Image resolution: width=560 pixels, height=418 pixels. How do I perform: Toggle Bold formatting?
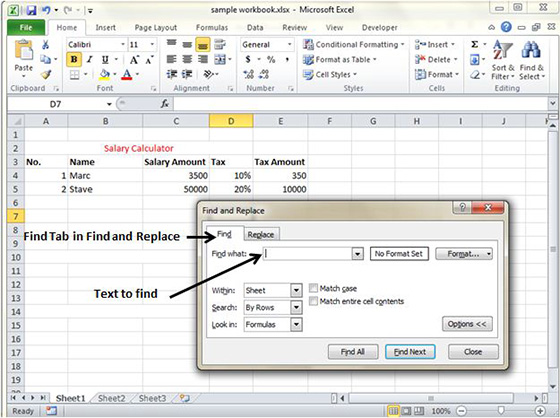point(74,59)
